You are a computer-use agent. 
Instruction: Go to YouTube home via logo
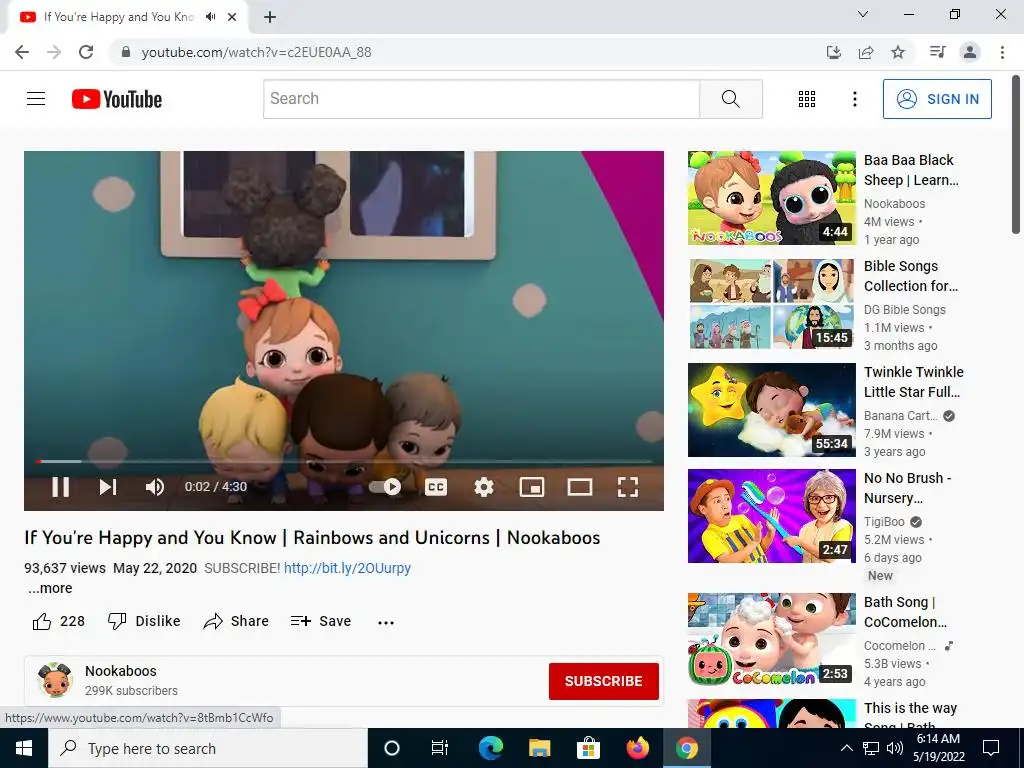117,99
